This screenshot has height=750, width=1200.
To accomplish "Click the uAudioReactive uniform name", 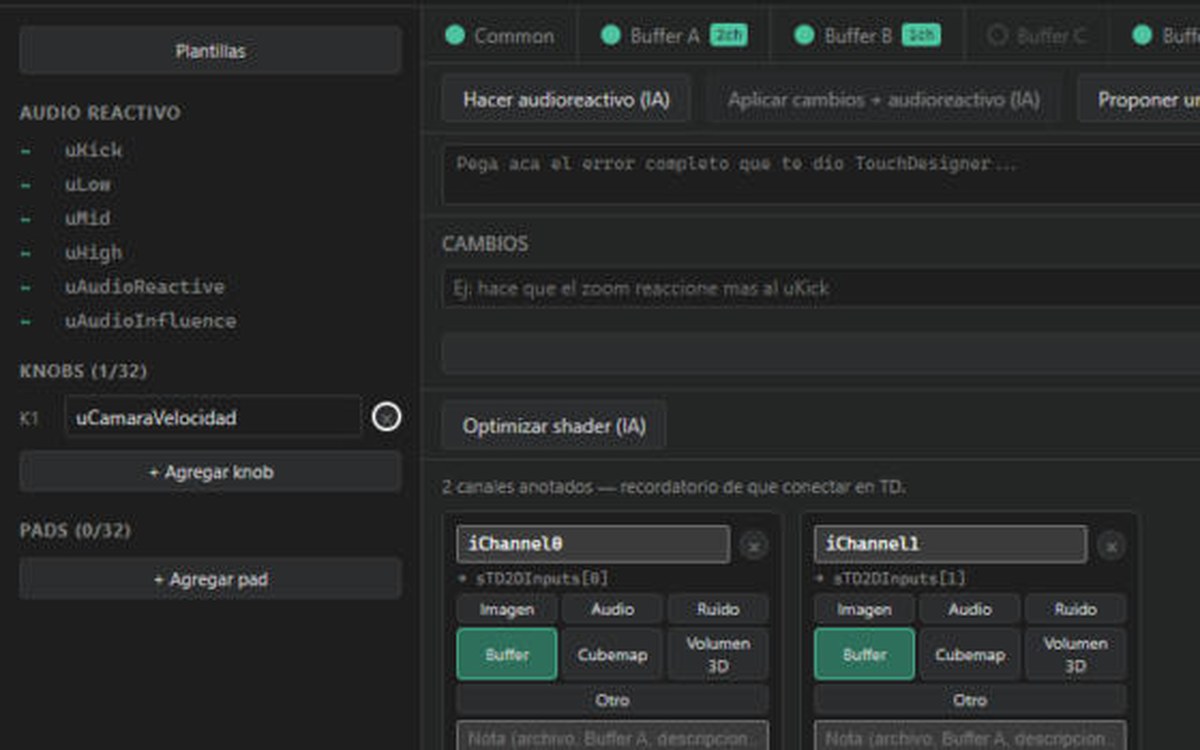I will tap(145, 286).
